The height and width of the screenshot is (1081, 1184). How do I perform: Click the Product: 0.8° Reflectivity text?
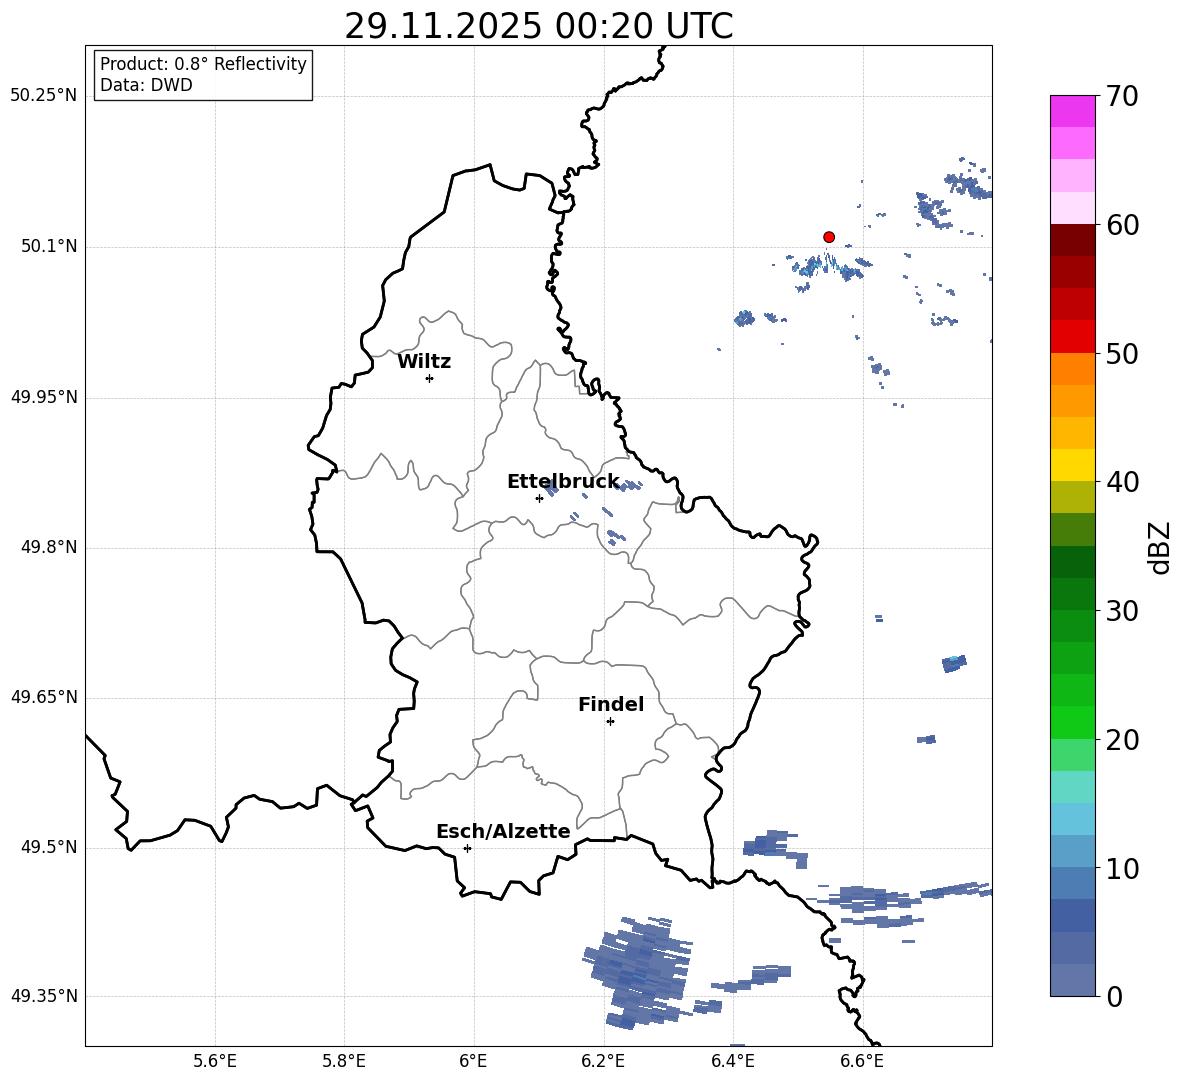point(203,64)
